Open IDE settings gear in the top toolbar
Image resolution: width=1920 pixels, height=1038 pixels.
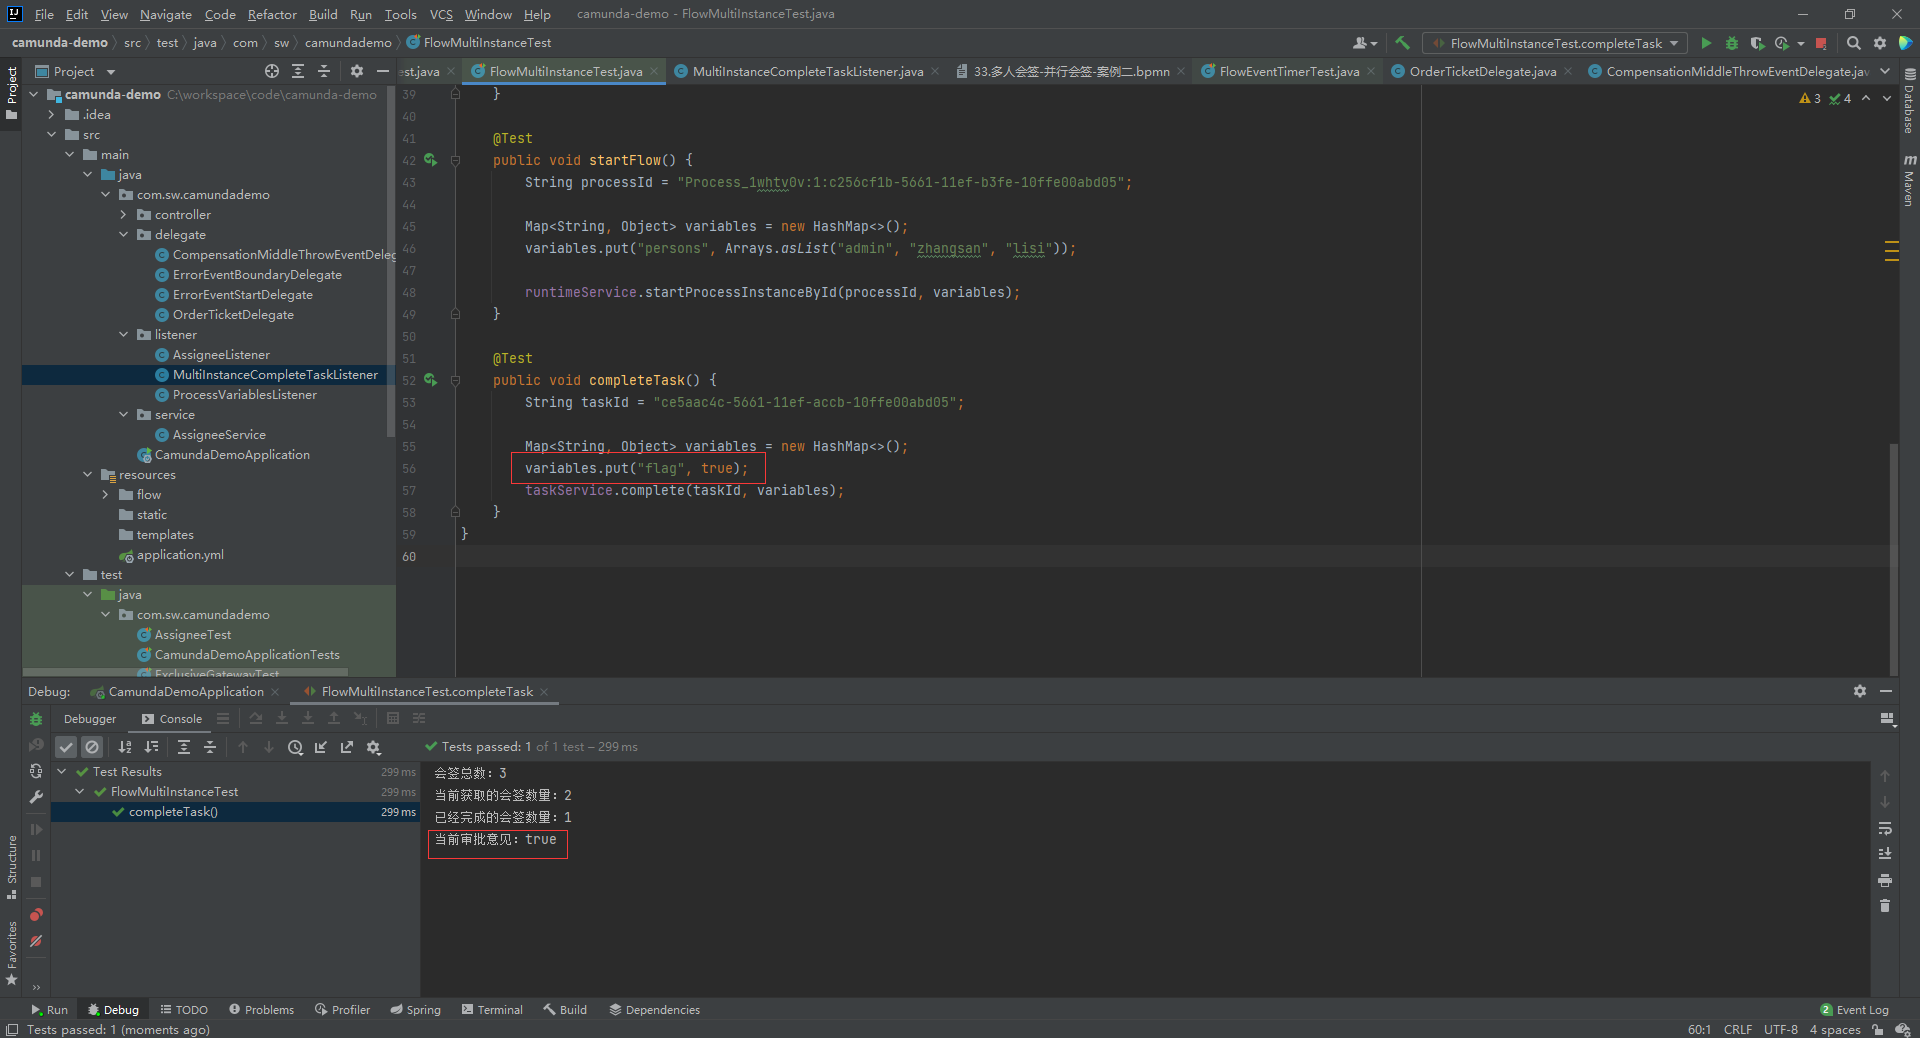point(1879,43)
